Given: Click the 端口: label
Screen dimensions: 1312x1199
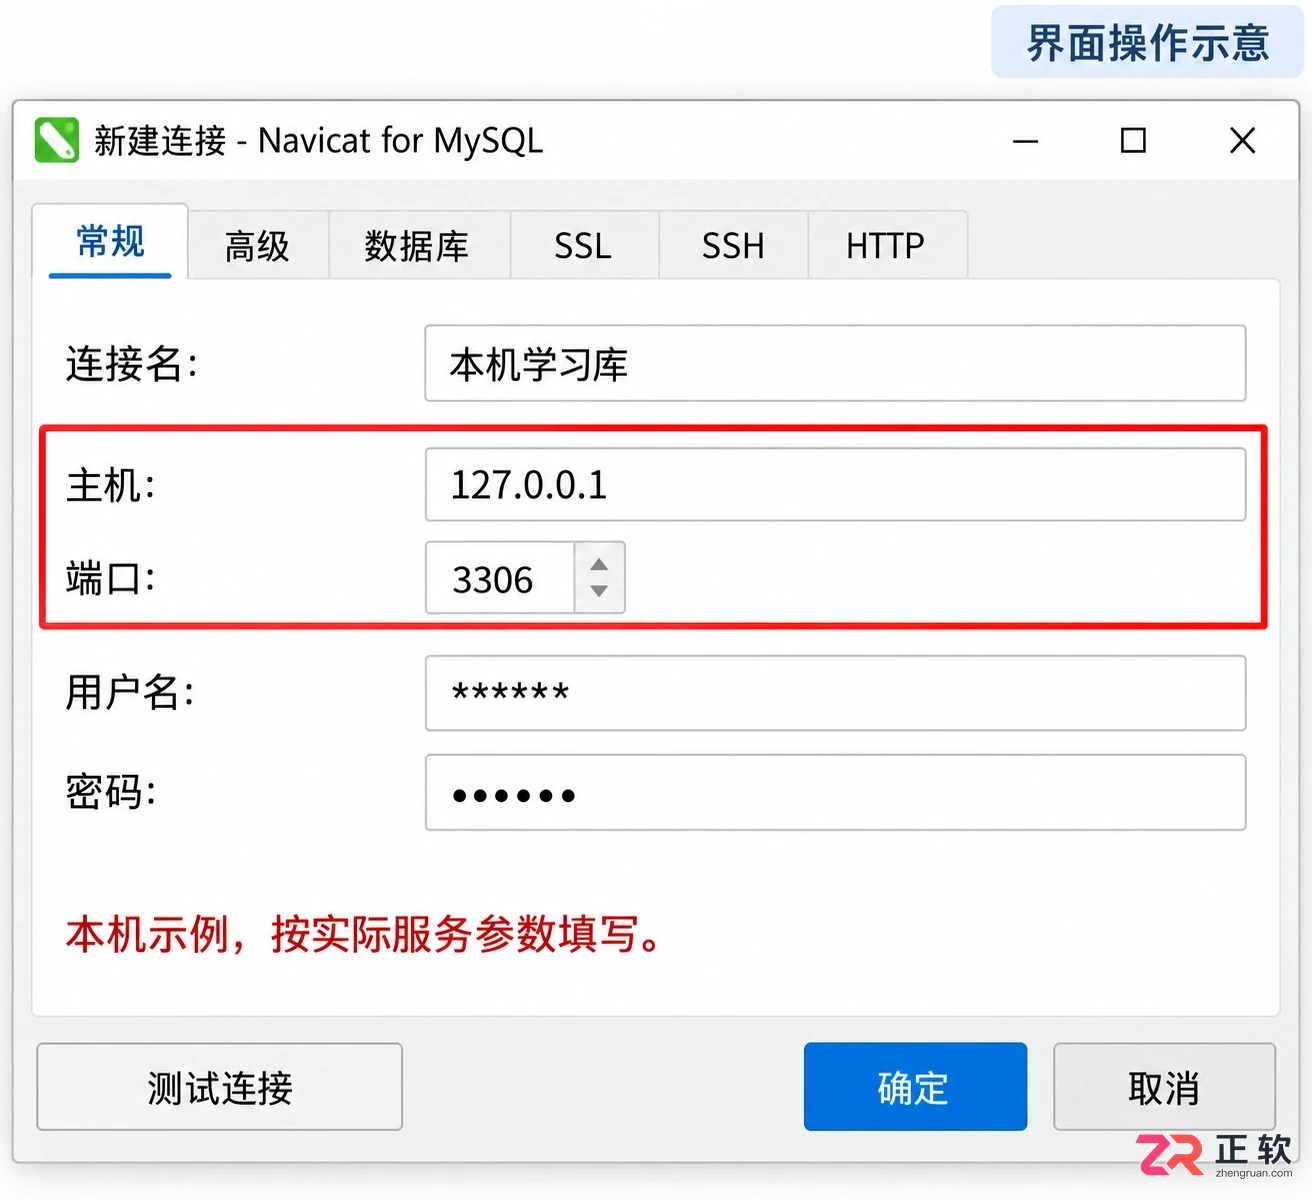Looking at the screenshot, I should point(111,578).
